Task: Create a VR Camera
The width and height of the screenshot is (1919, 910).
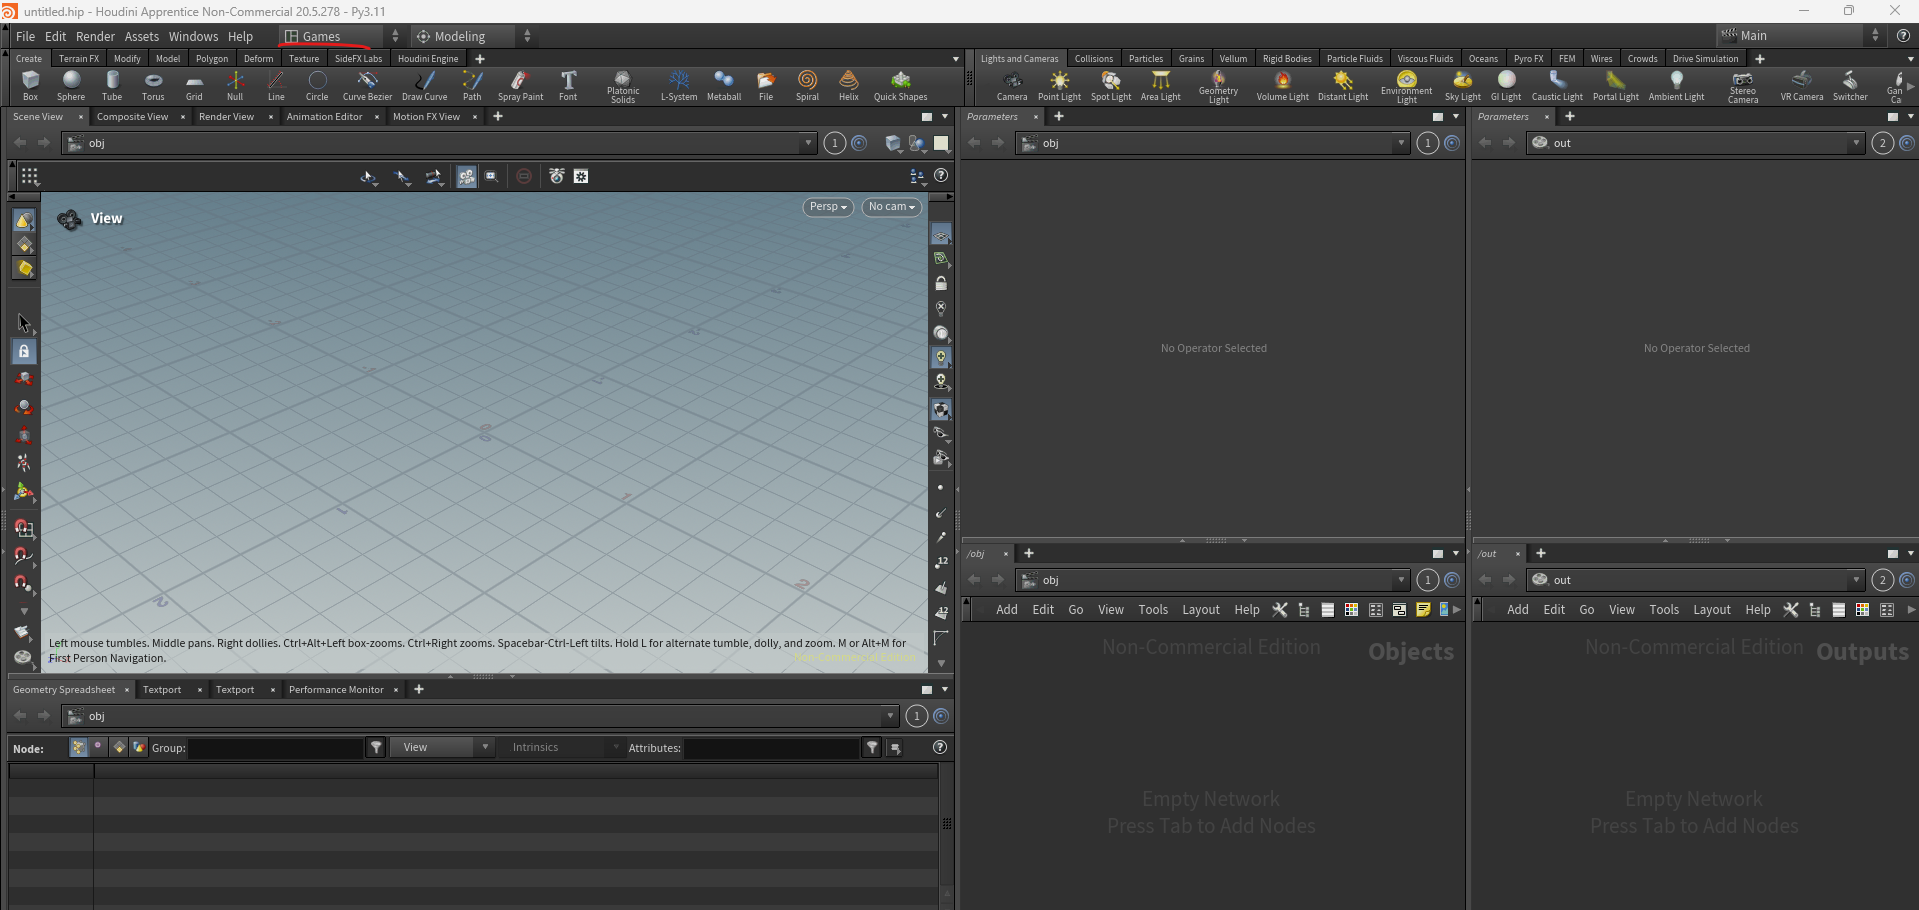Action: click(x=1802, y=86)
